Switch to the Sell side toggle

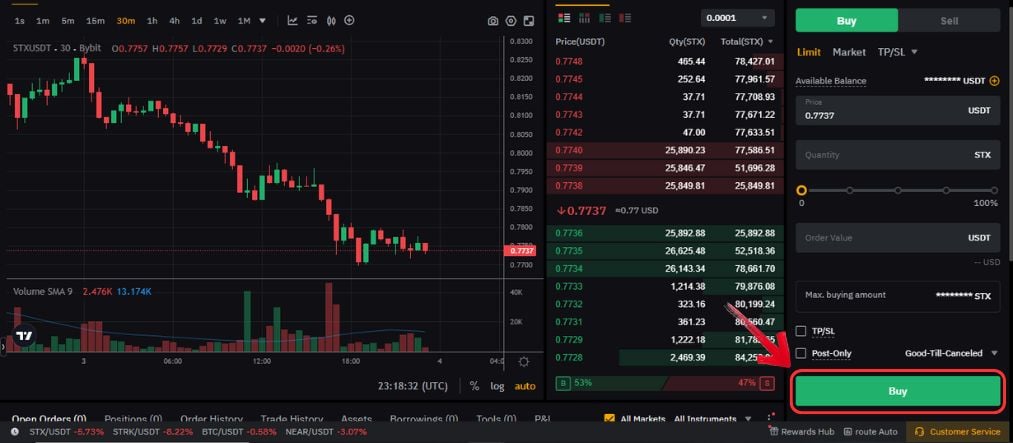949,21
